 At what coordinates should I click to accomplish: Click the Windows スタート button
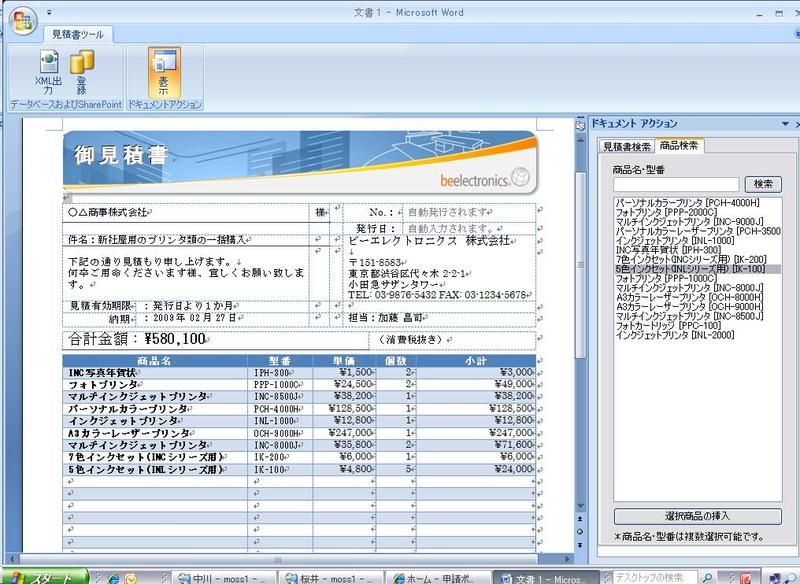(44, 577)
